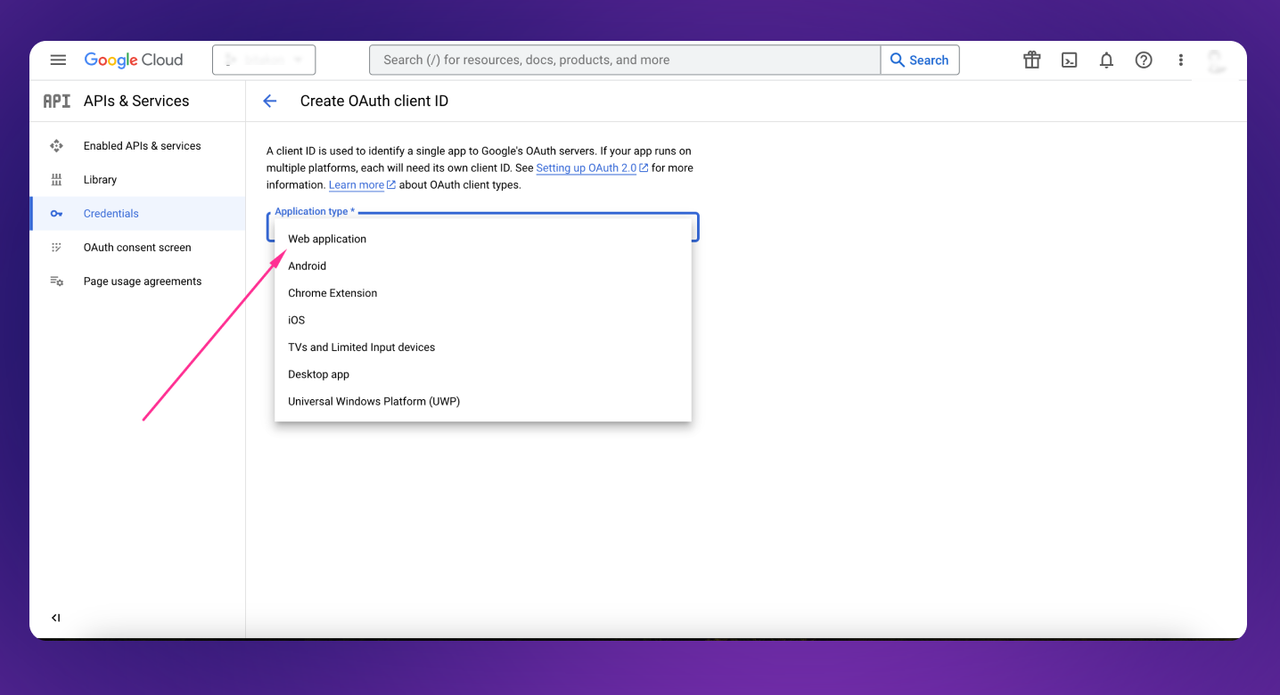The image size is (1280, 695).
Task: Choose Desktop app option
Action: [x=483, y=374]
